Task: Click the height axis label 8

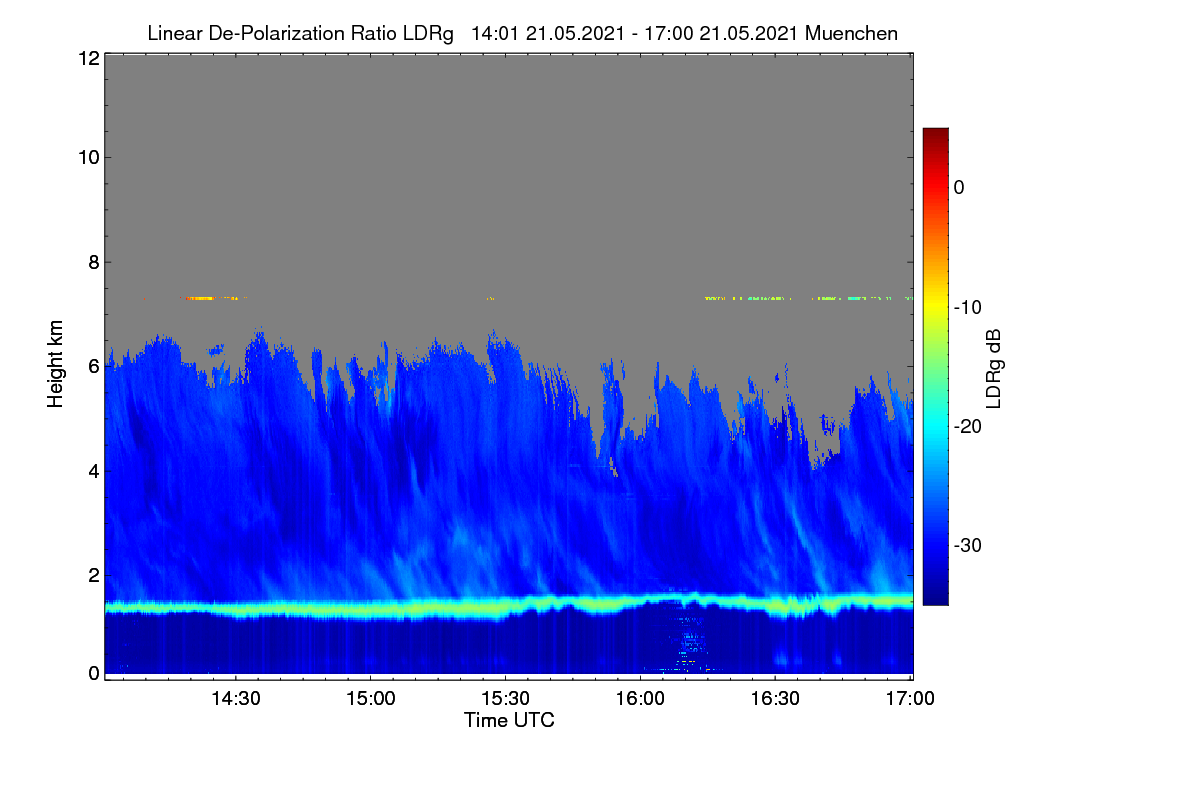Action: pyautogui.click(x=92, y=262)
